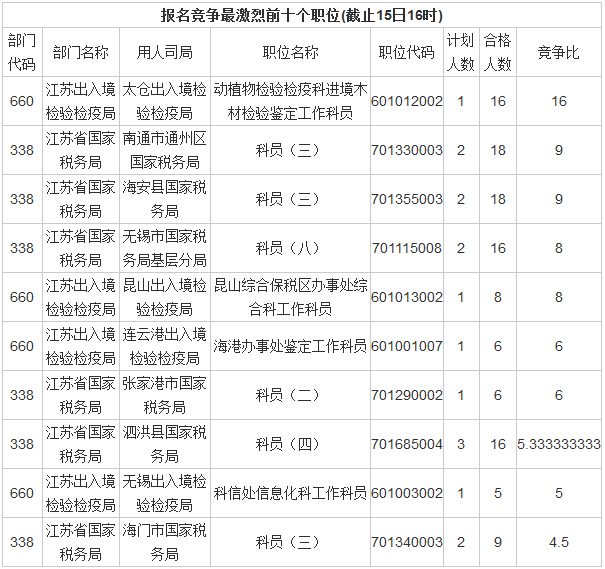Click department name in row 701290002
The height and width of the screenshot is (569, 605).
(81, 395)
